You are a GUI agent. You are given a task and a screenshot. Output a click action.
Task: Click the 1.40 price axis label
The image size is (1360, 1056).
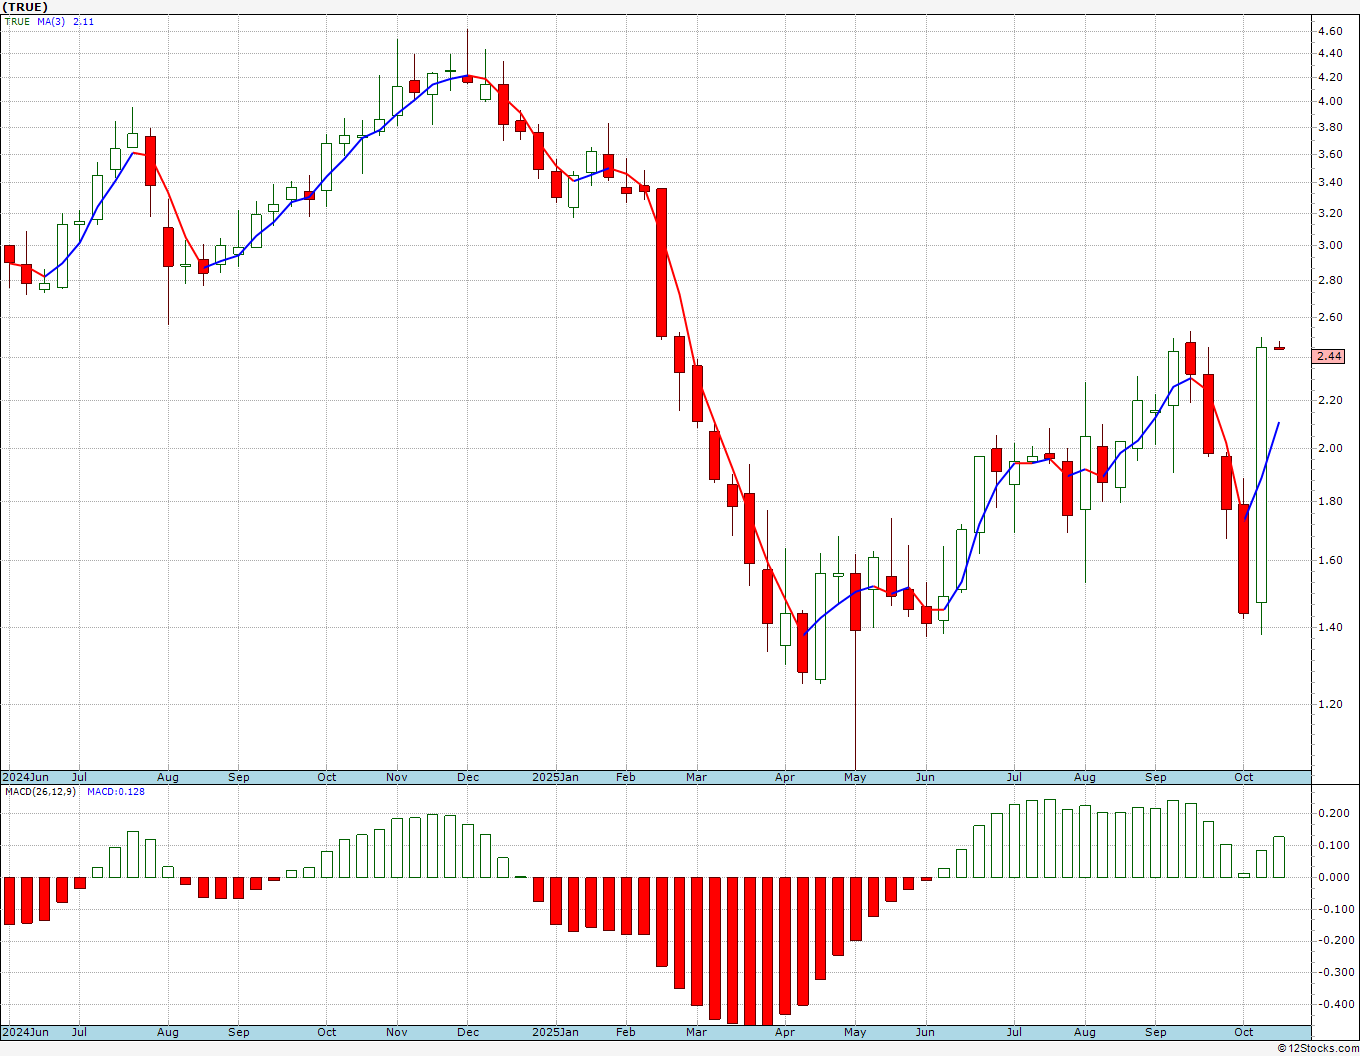[1330, 627]
